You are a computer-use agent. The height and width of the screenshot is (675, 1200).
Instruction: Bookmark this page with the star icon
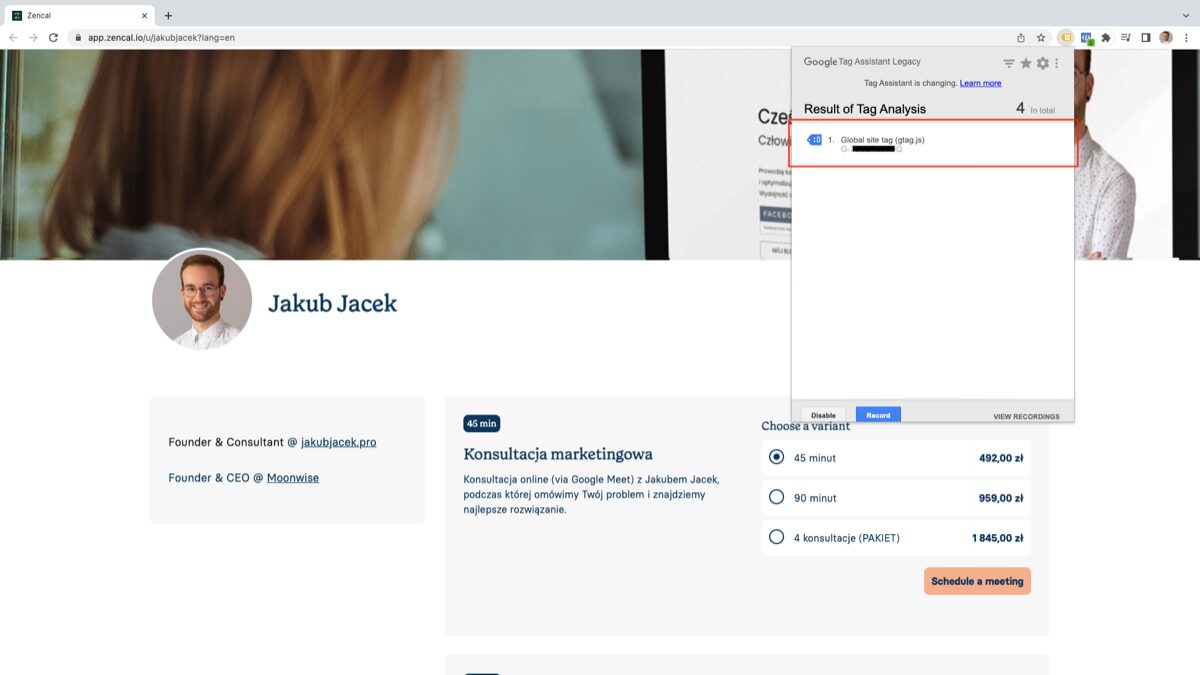[x=1041, y=38]
